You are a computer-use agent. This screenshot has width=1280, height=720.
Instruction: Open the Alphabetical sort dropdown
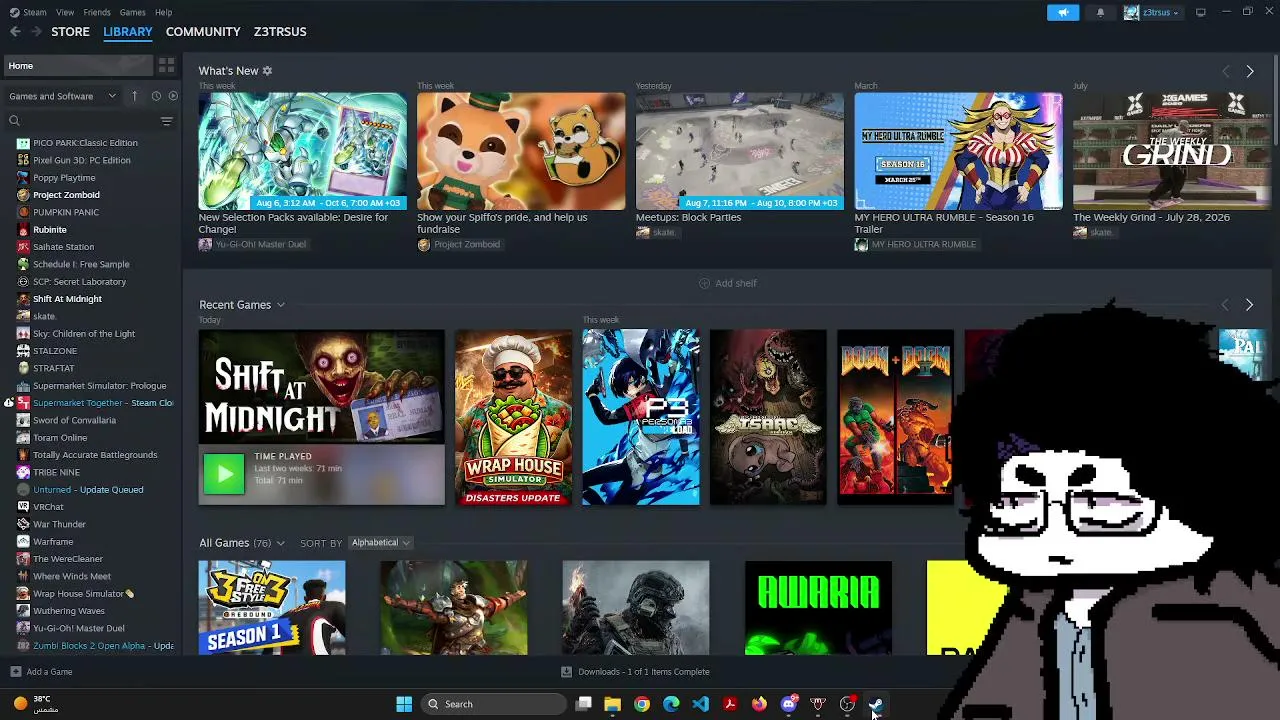click(x=380, y=543)
